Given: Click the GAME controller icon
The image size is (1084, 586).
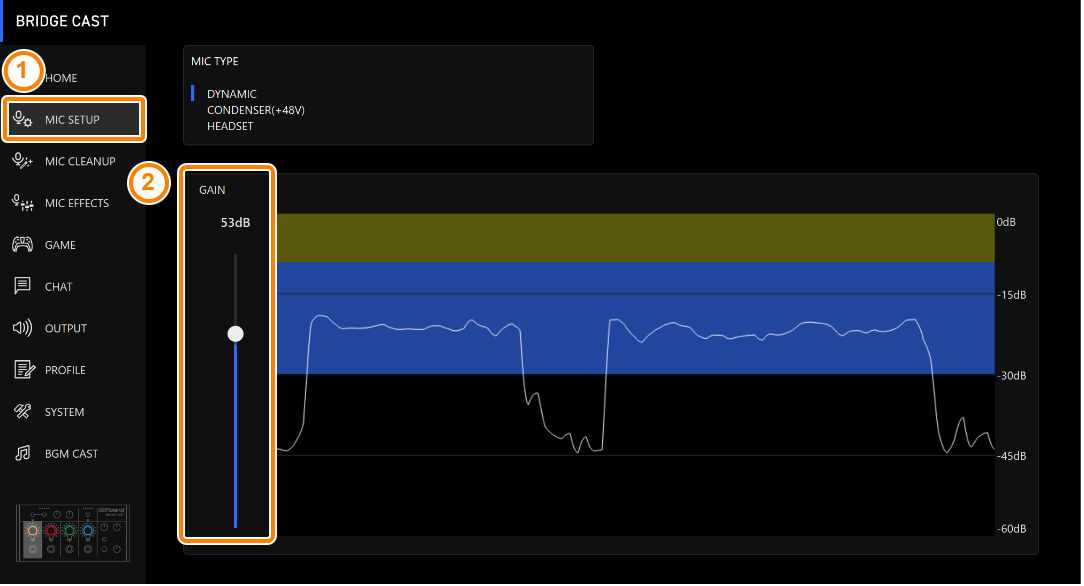Looking at the screenshot, I should pos(22,245).
